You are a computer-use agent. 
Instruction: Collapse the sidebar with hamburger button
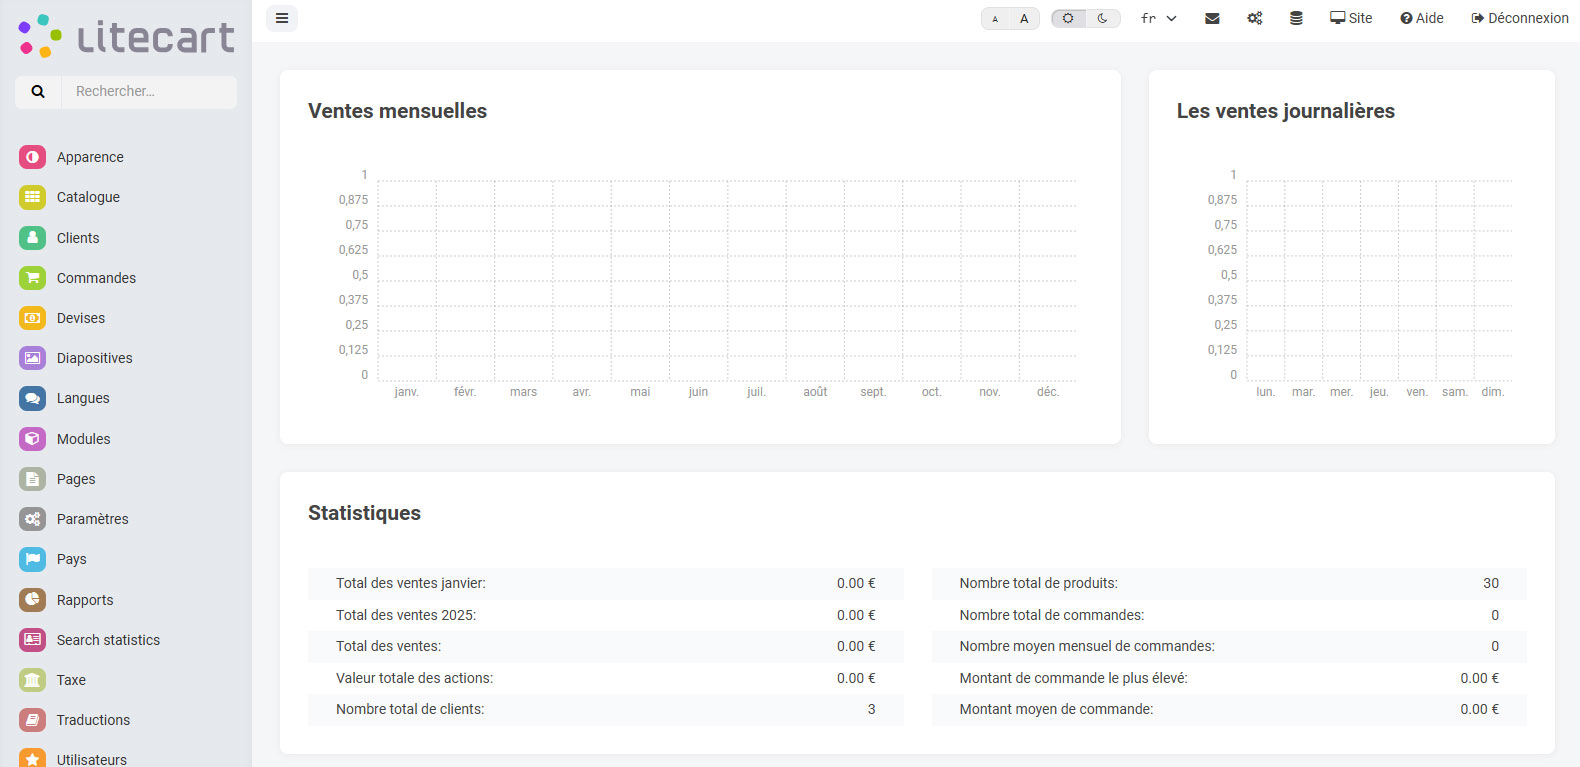[x=282, y=18]
